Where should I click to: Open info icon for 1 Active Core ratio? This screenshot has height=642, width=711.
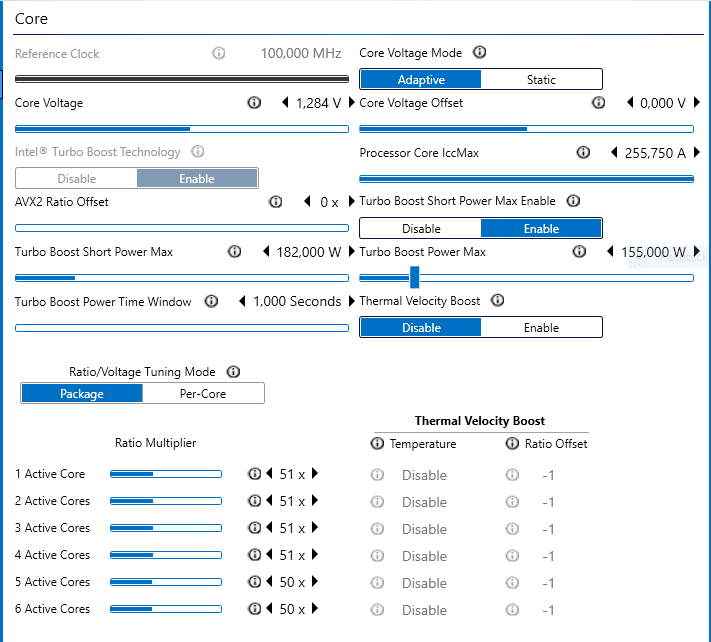[x=254, y=474]
